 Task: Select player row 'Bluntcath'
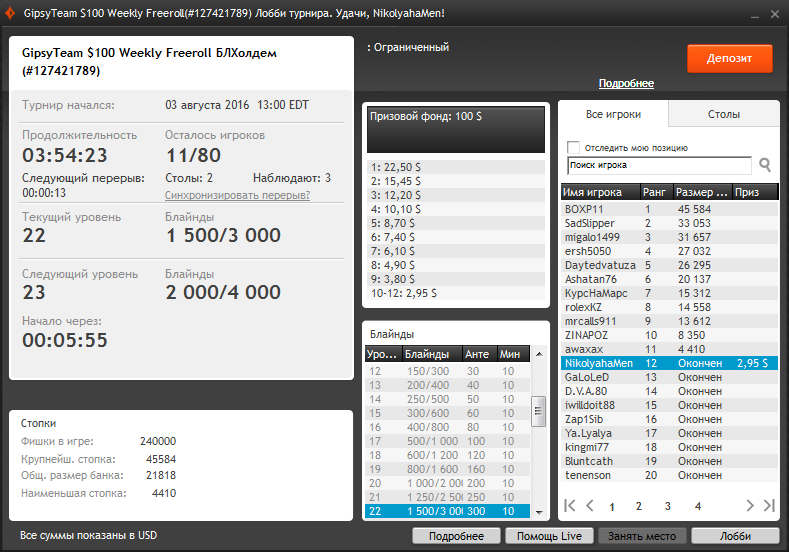click(x=669, y=461)
